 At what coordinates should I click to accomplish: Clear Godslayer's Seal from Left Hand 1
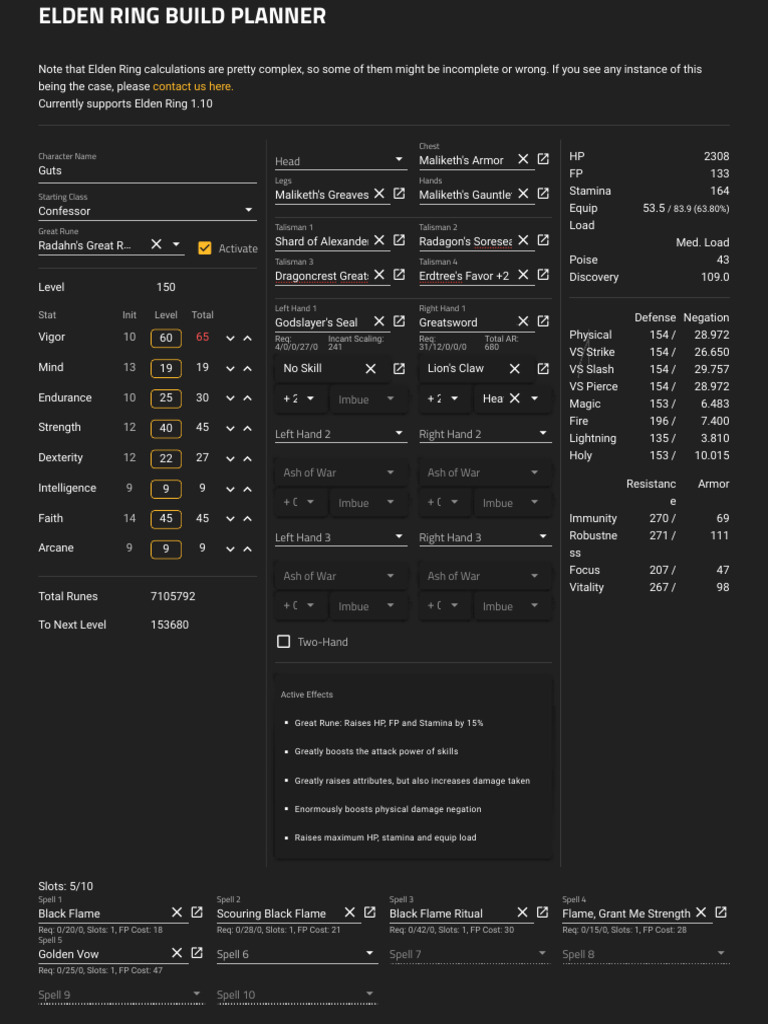(x=379, y=321)
